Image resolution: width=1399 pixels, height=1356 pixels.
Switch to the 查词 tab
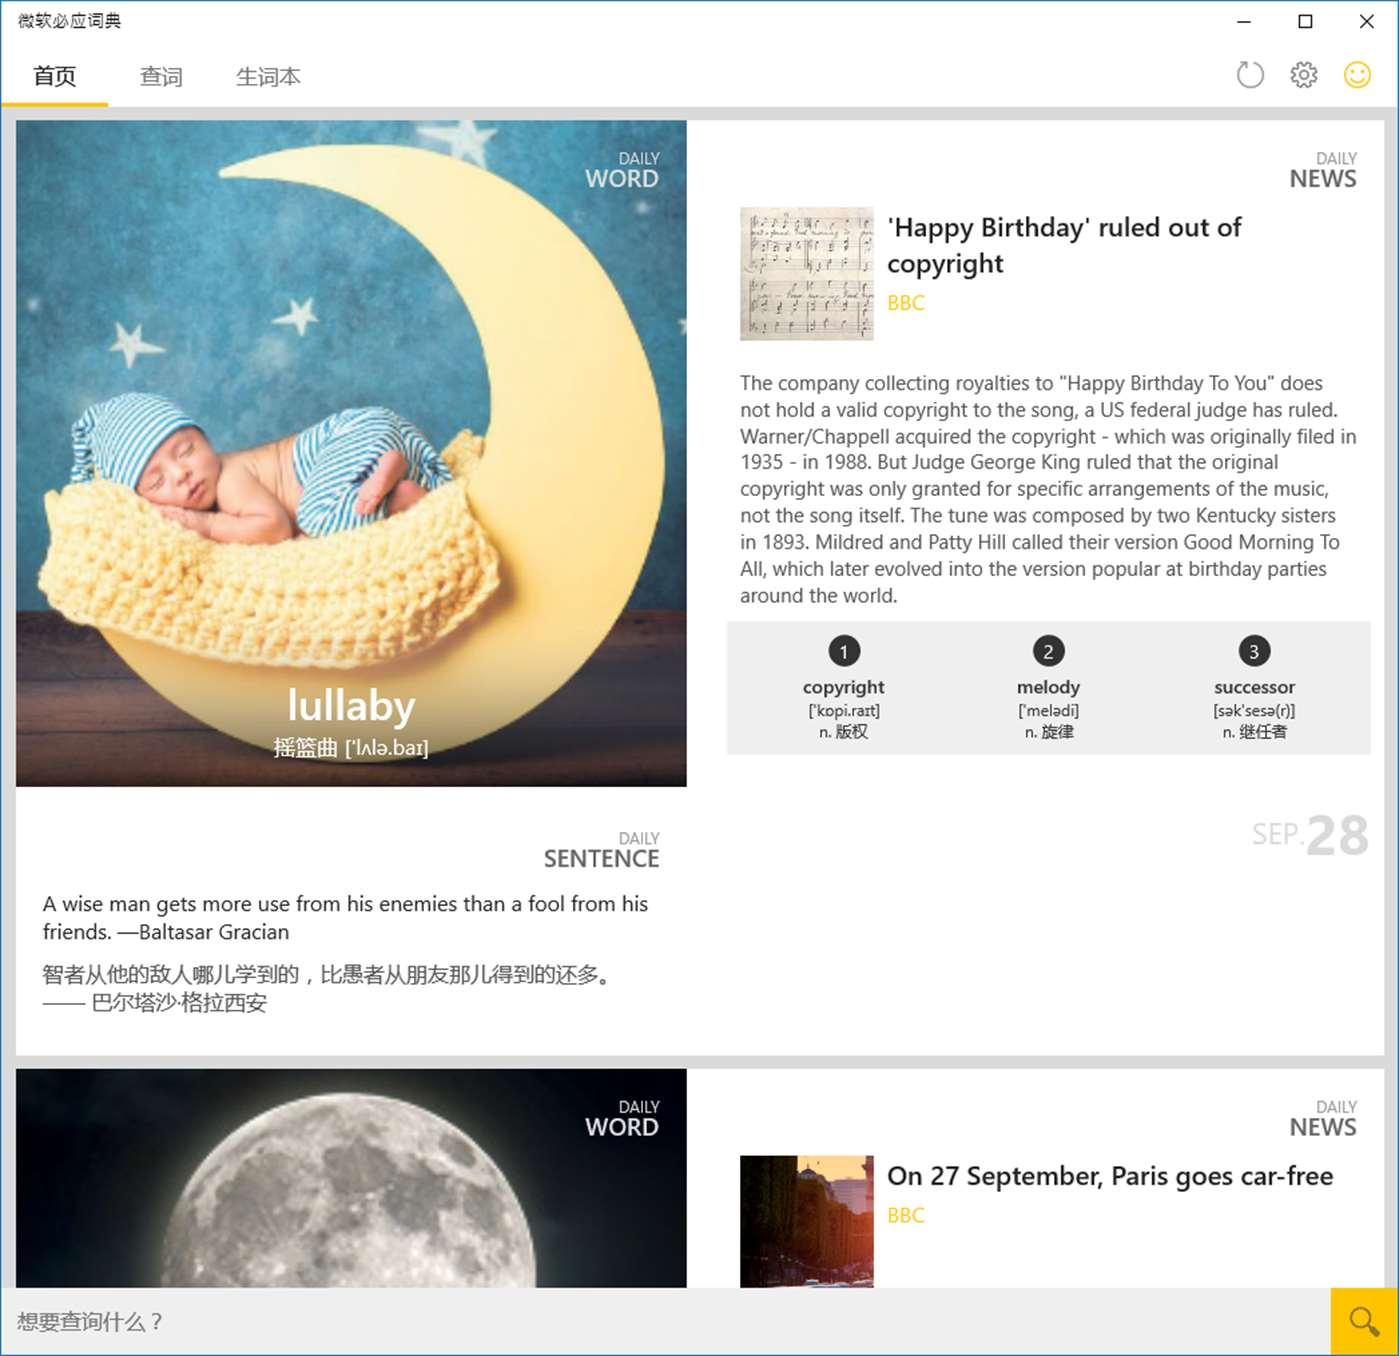(x=161, y=77)
